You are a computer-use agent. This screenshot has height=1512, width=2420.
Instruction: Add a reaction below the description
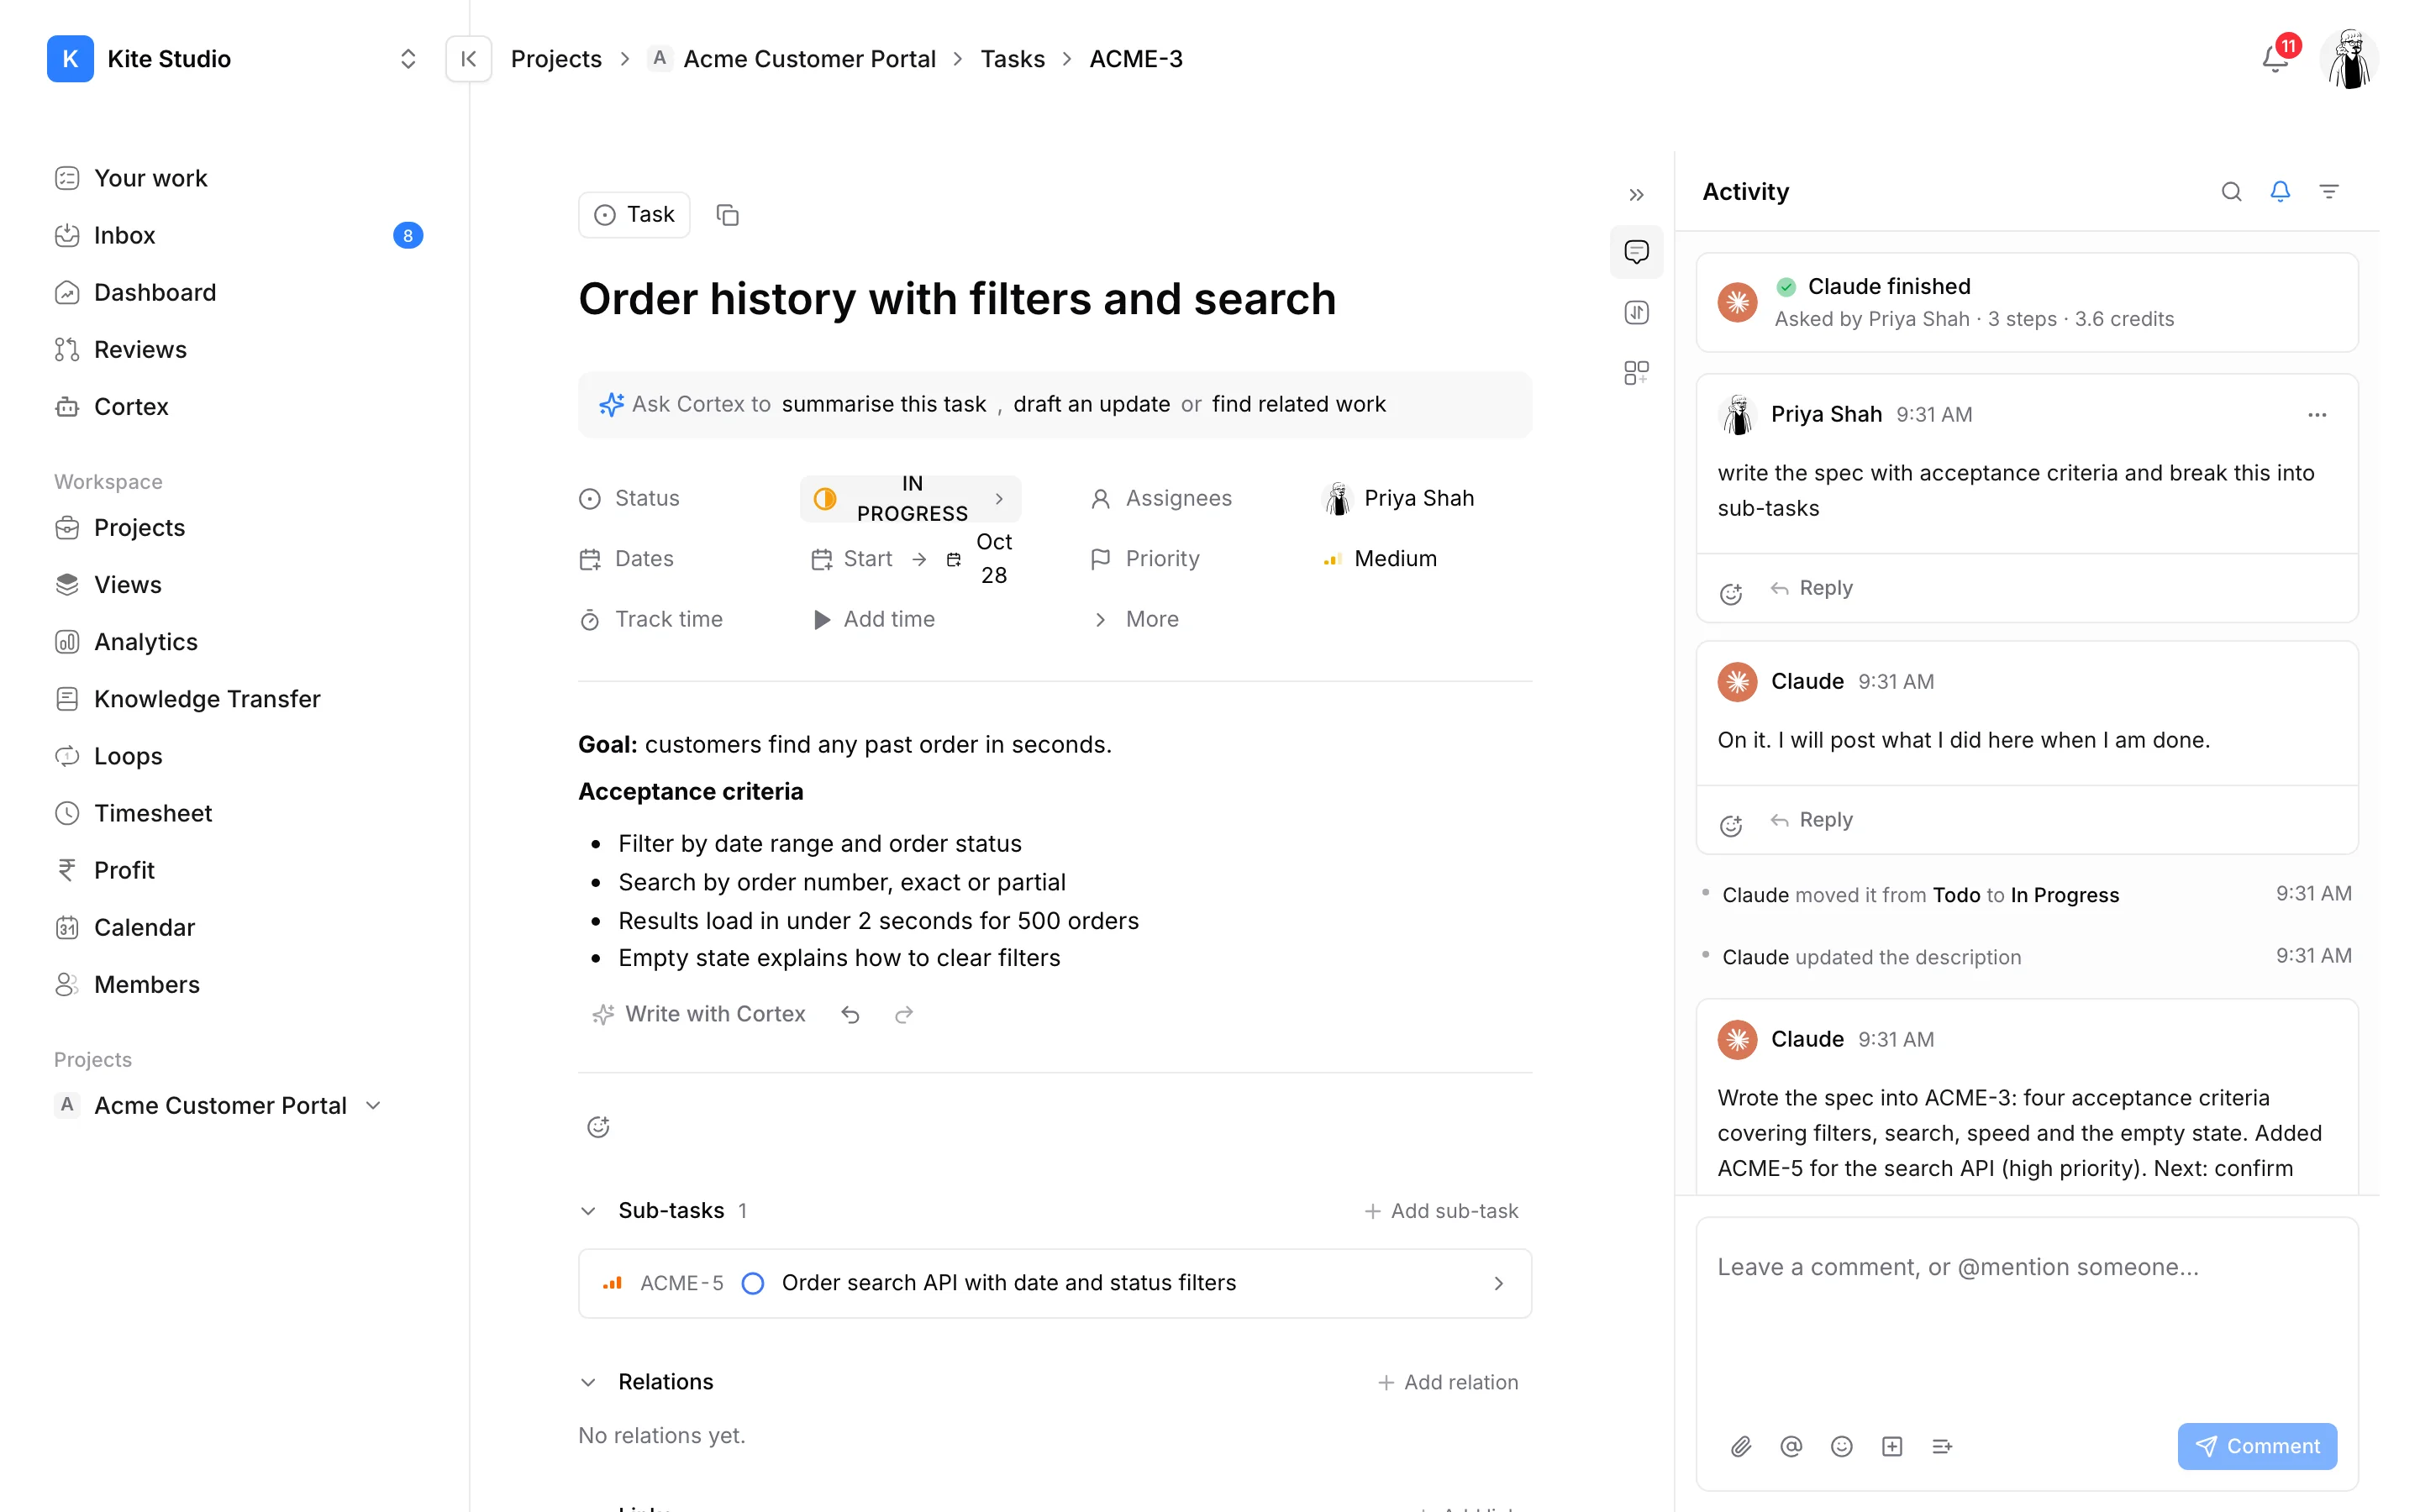598,1127
